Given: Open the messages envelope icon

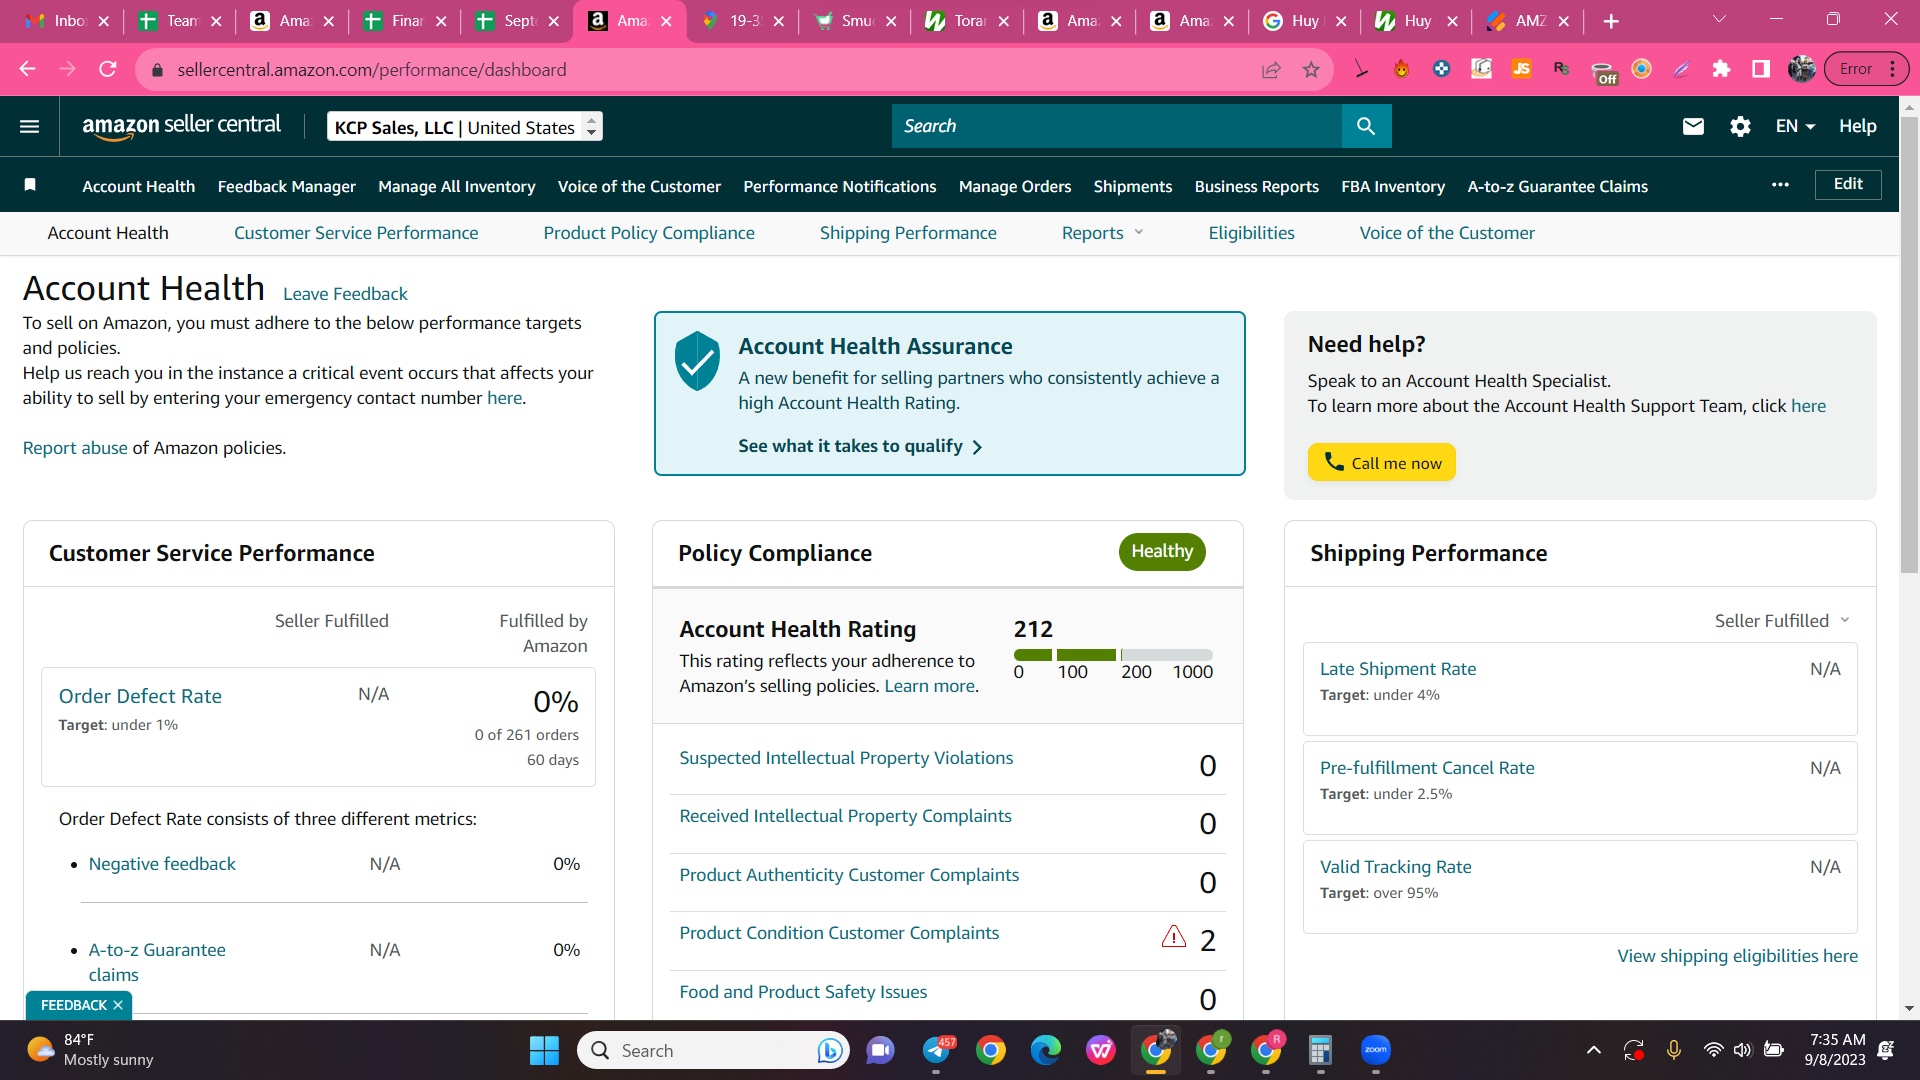Looking at the screenshot, I should (1693, 126).
